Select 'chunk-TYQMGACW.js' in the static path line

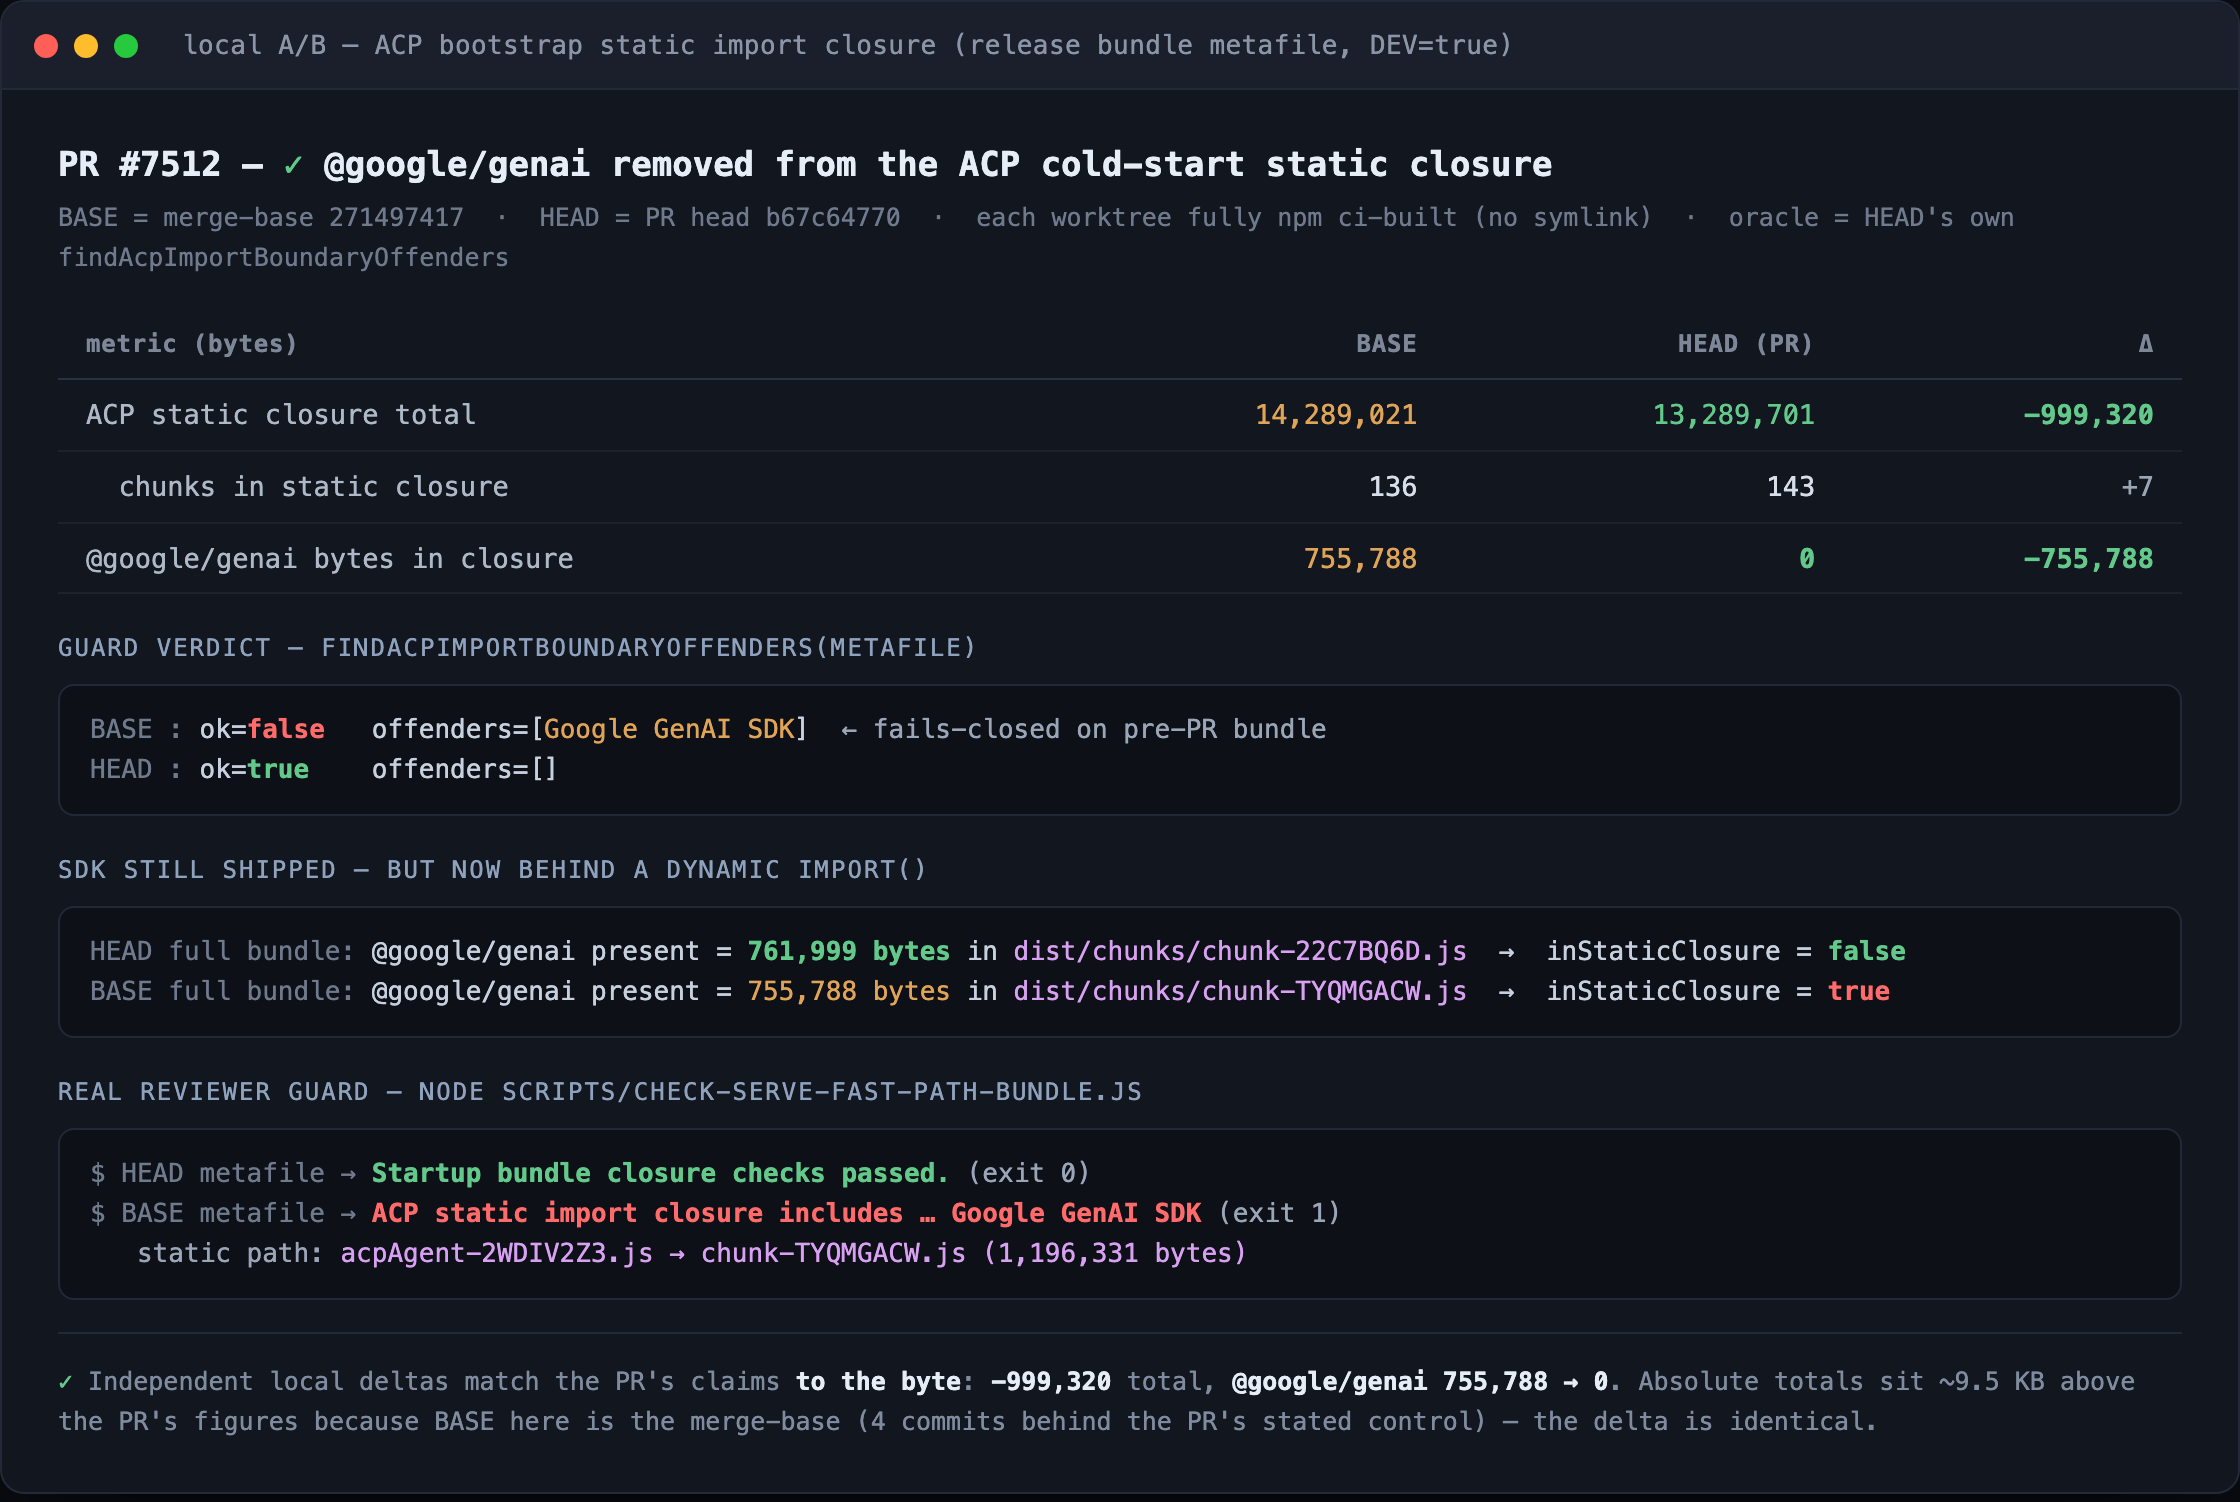pyautogui.click(x=833, y=1254)
